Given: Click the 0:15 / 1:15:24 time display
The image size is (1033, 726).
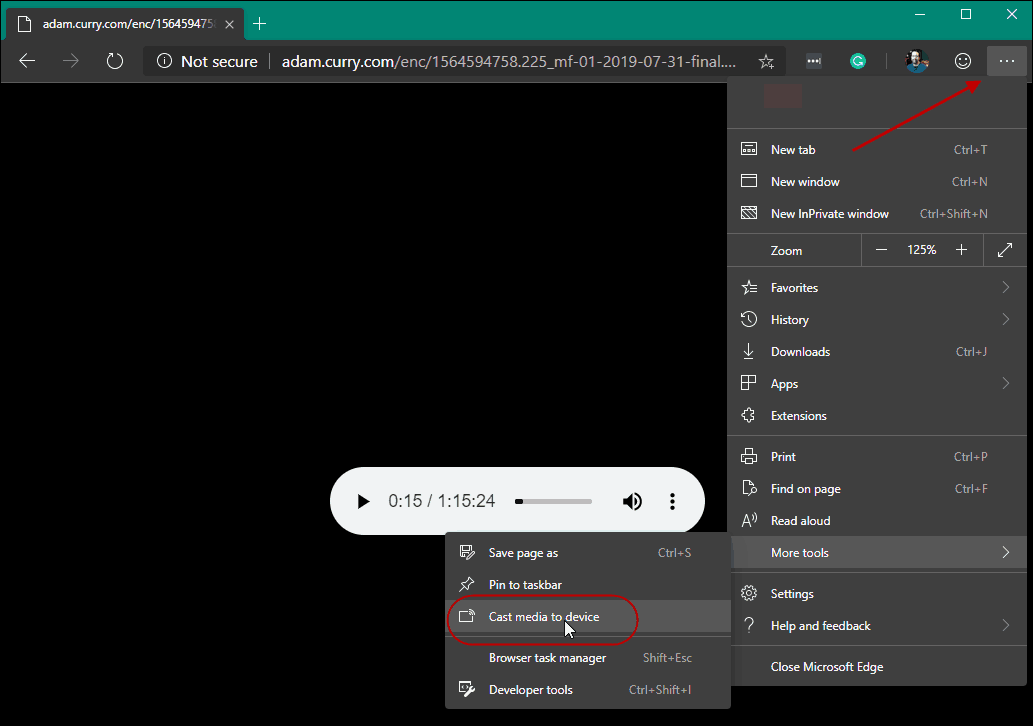Looking at the screenshot, I should click(x=441, y=501).
